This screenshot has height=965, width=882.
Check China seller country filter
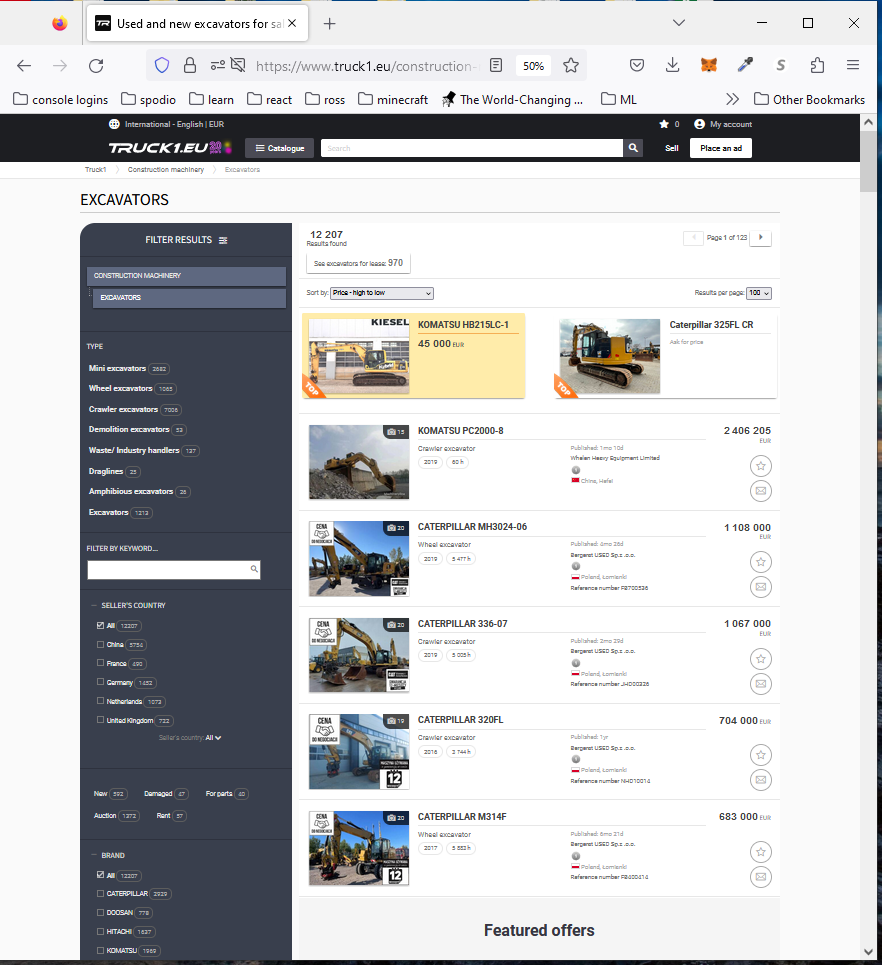tap(100, 644)
